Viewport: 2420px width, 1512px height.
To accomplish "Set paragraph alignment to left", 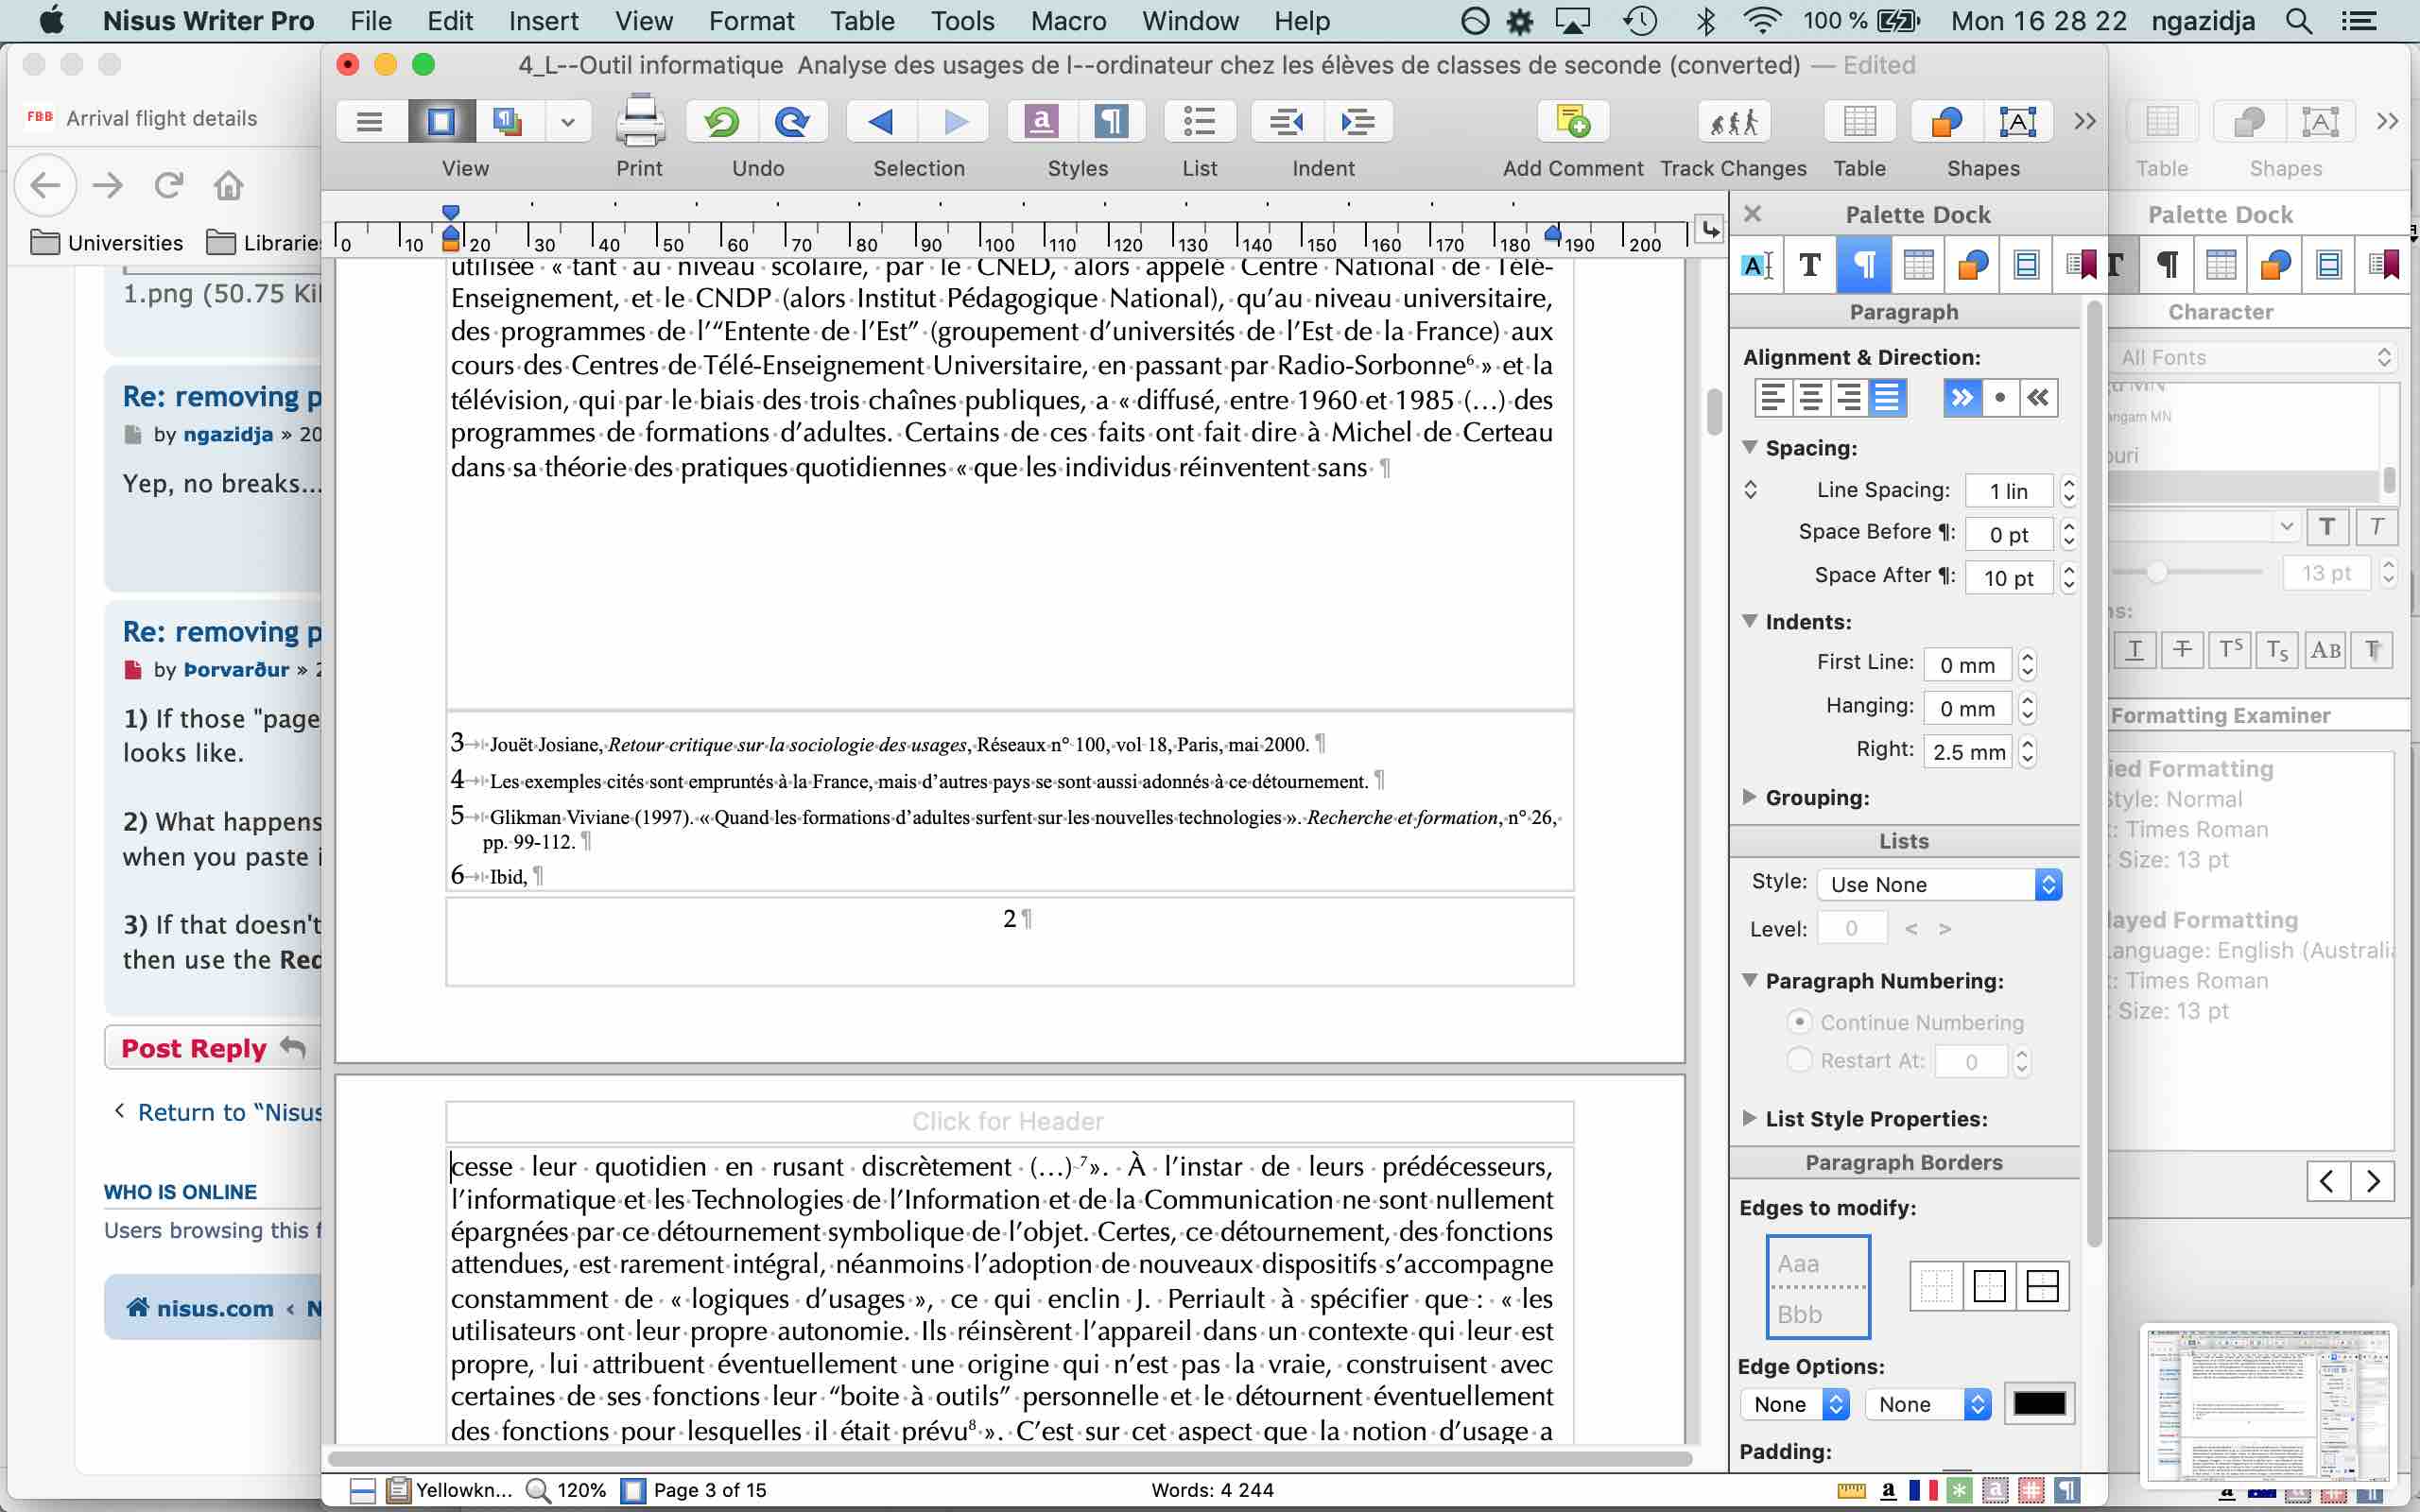I will coord(1772,398).
